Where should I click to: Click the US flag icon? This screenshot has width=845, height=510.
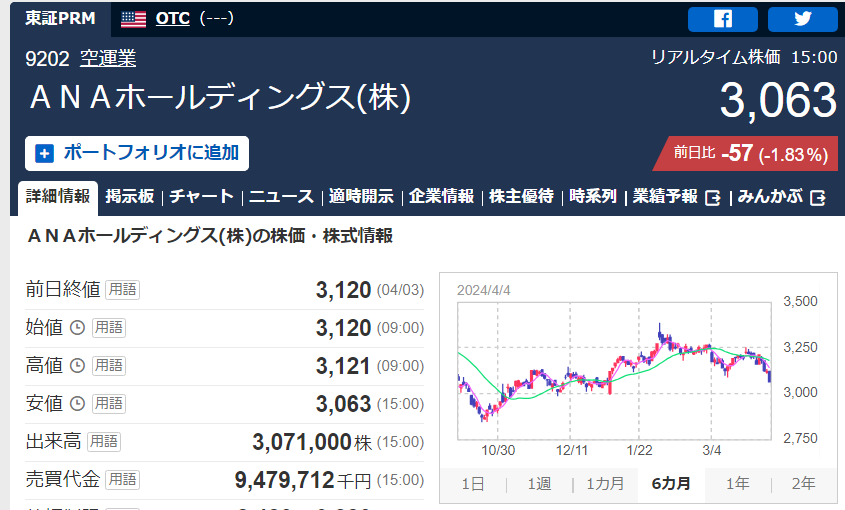(133, 19)
